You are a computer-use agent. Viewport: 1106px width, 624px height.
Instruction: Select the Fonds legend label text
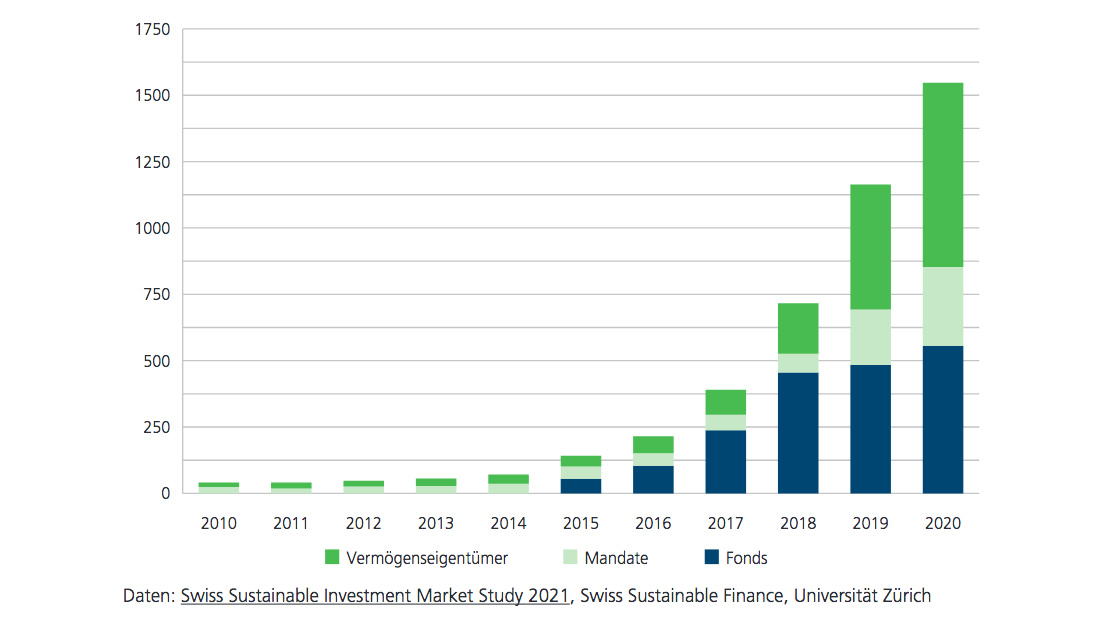click(748, 558)
